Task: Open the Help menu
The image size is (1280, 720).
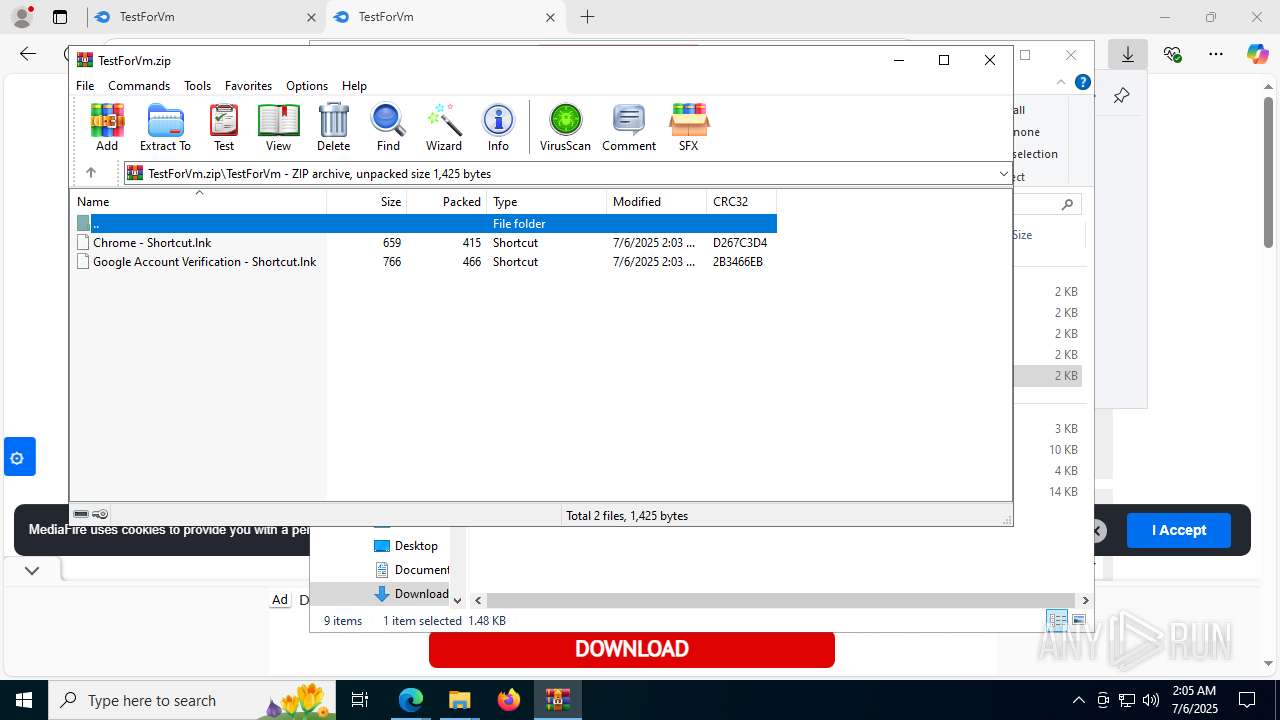Action: tap(354, 86)
